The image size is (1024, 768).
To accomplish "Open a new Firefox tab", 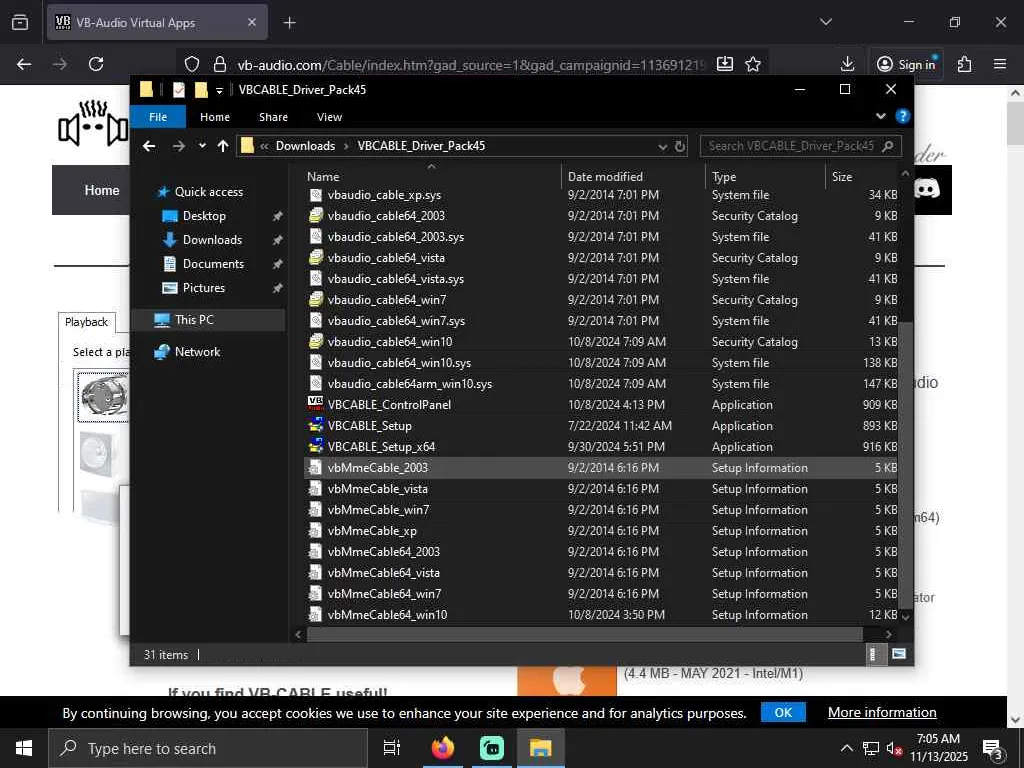I will [289, 23].
